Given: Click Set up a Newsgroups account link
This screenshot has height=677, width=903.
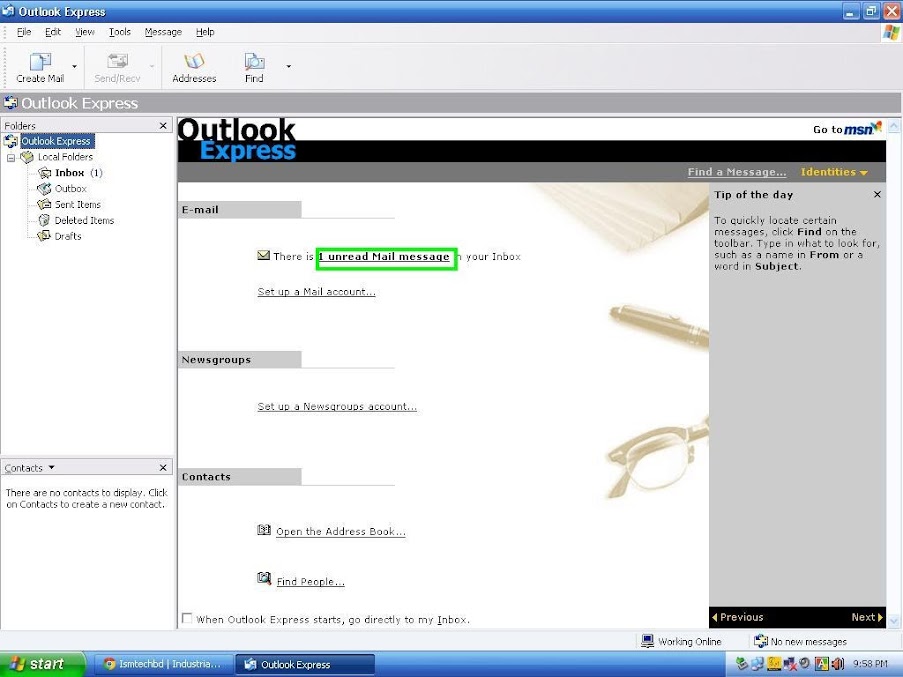Looking at the screenshot, I should click(x=337, y=406).
